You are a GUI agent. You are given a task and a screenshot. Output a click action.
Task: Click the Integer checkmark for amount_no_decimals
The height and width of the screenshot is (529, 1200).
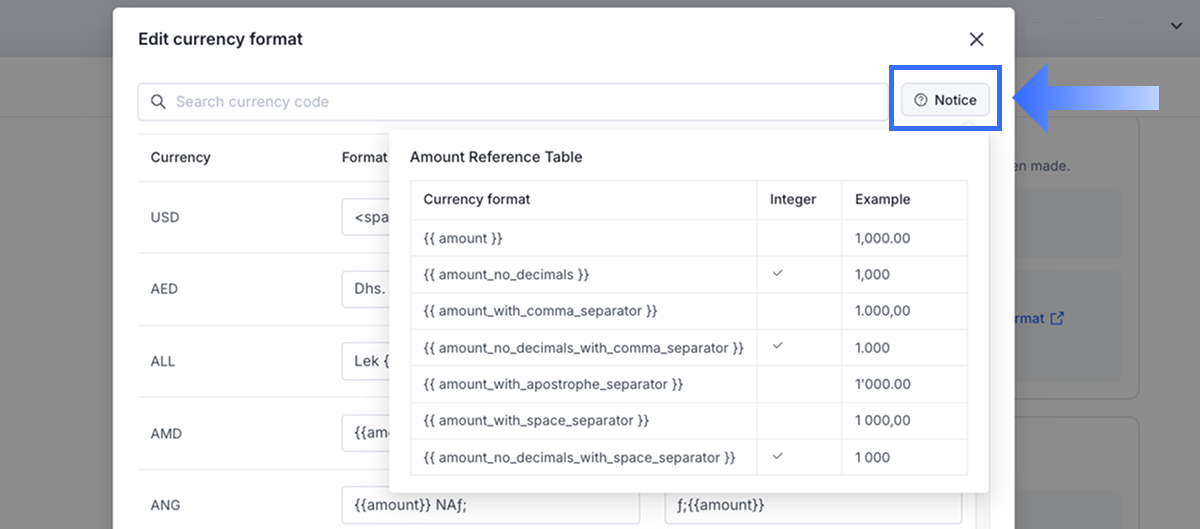pyautogui.click(x=777, y=274)
